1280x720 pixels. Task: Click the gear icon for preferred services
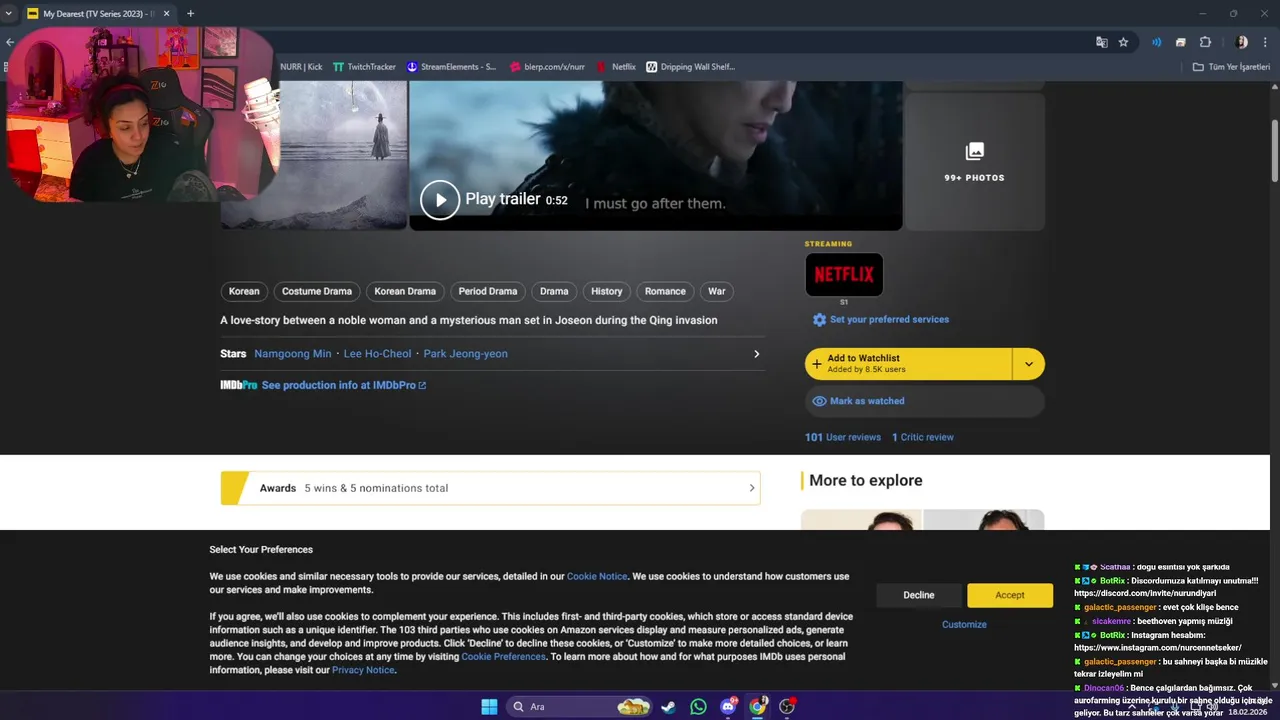point(819,320)
